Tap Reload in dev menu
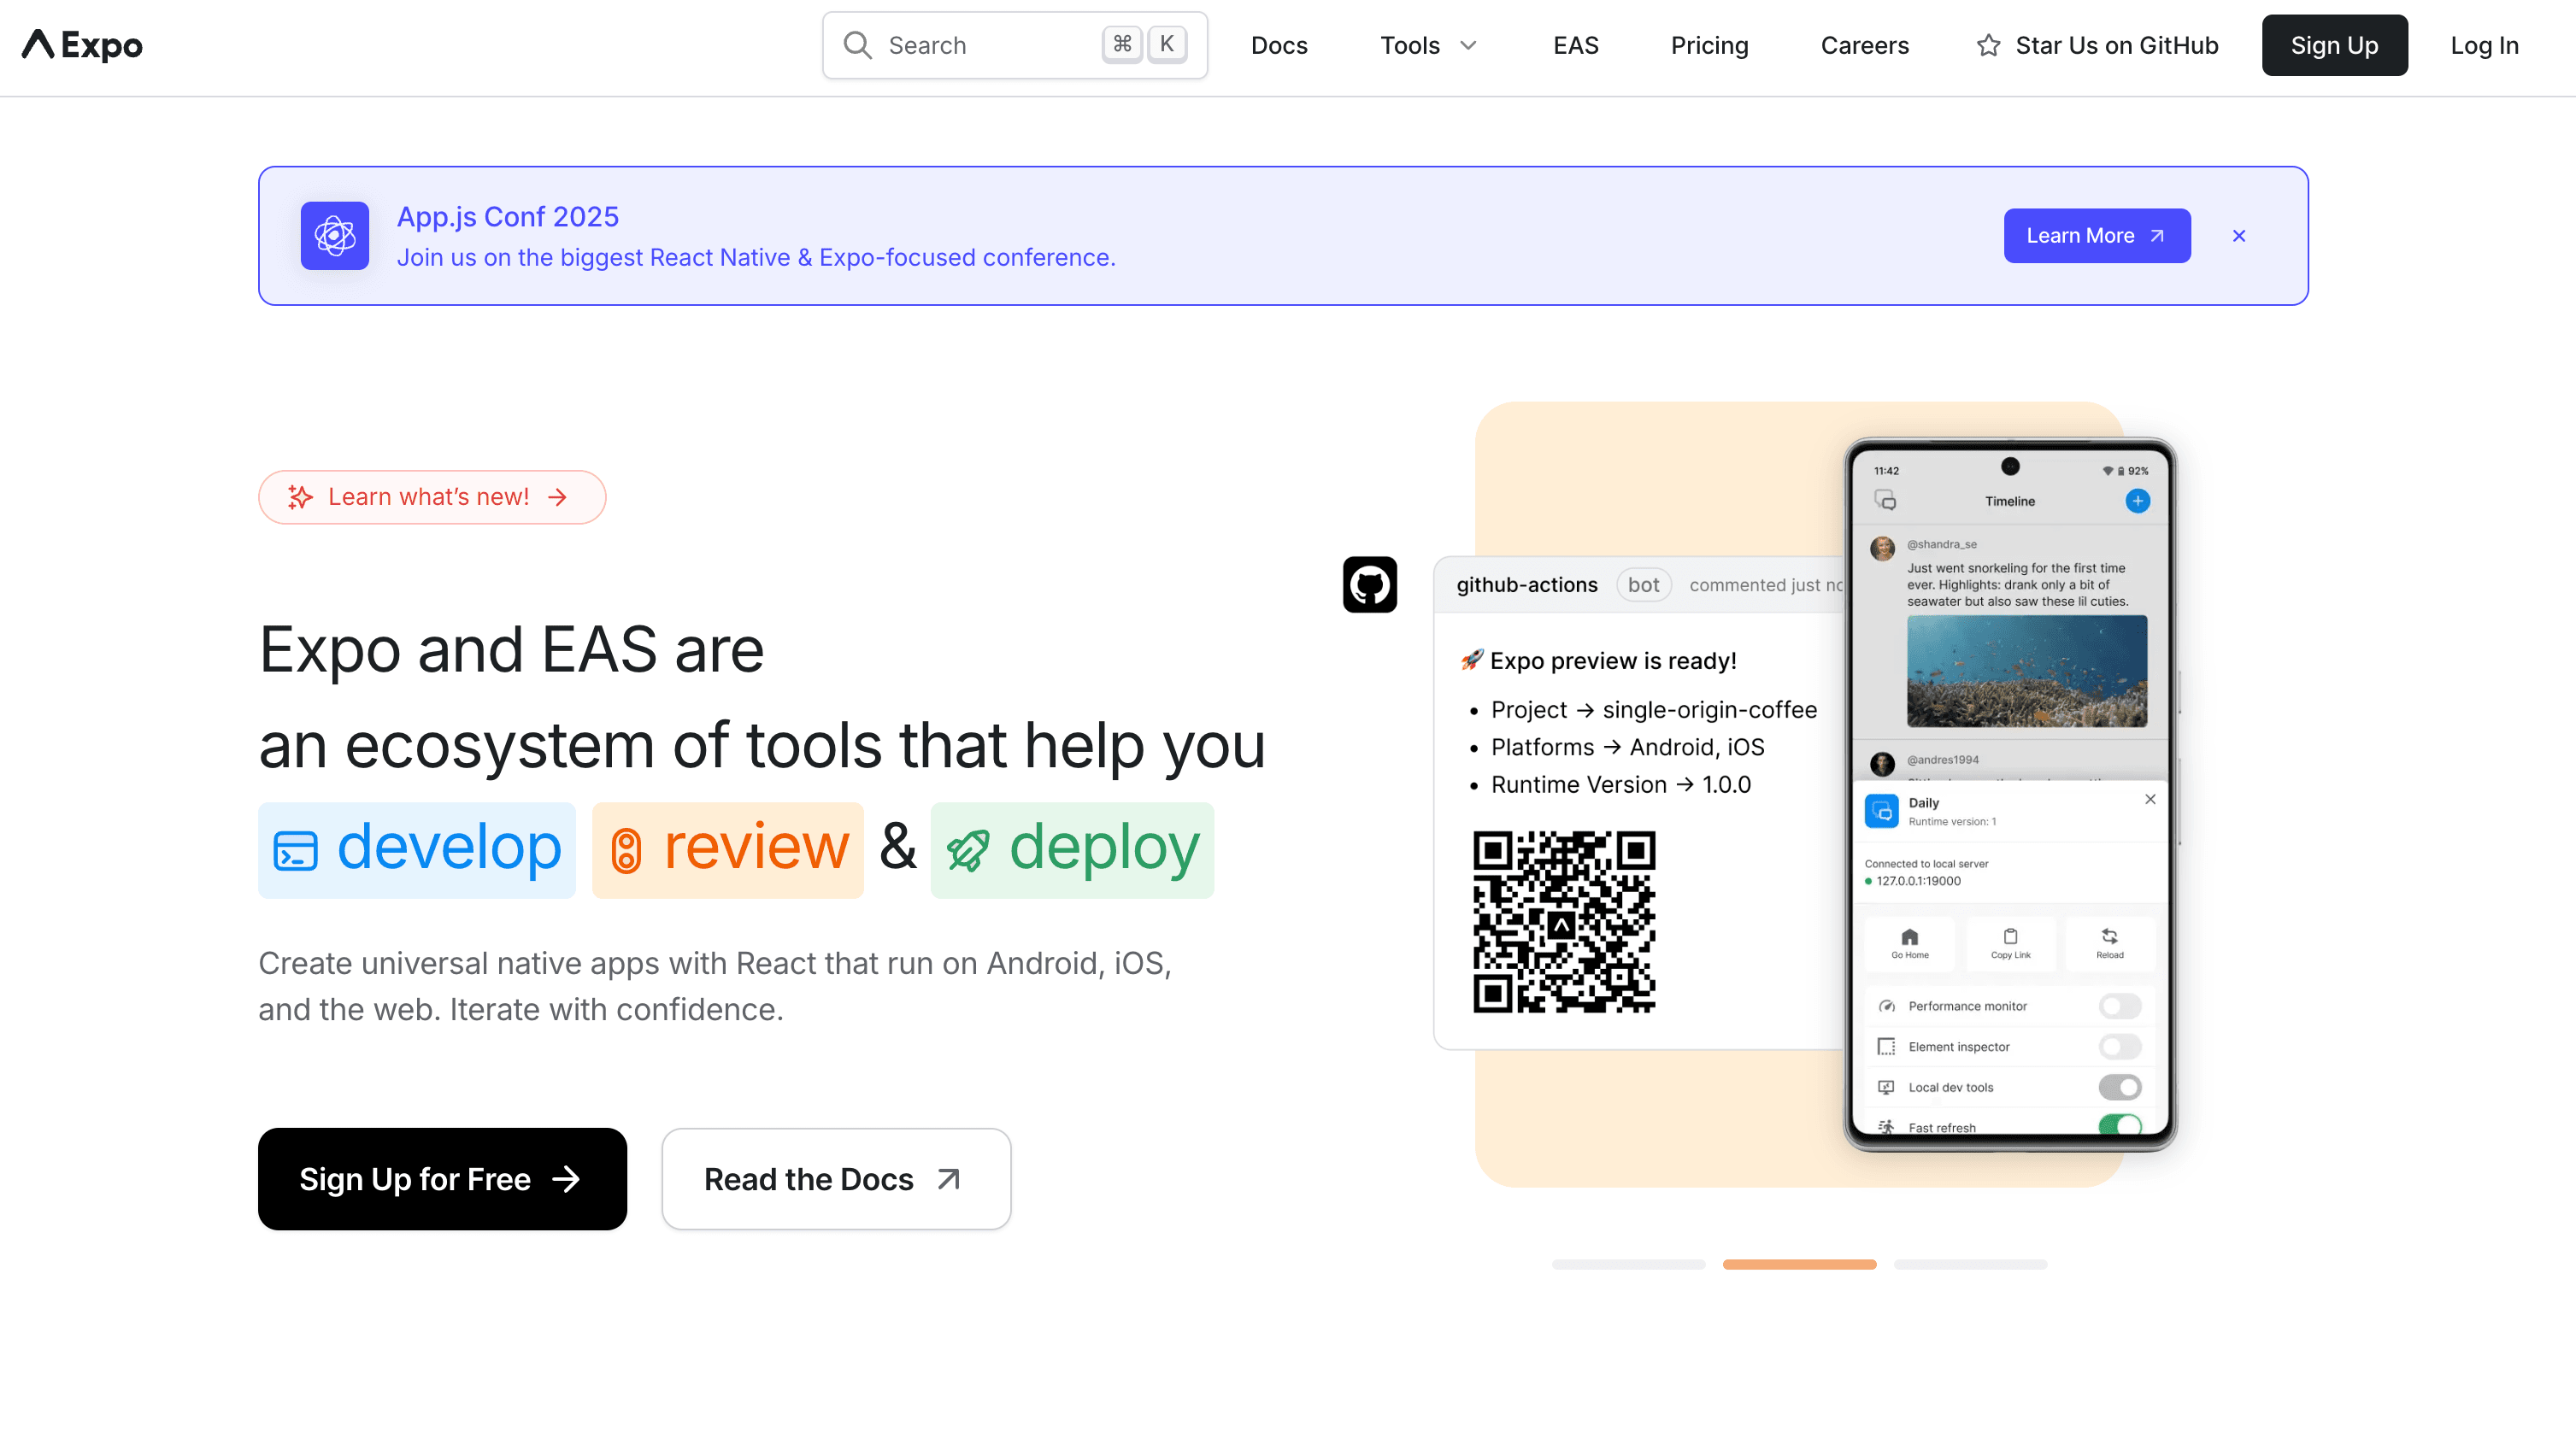Screen dimensions: 2576x1432 point(2109,943)
